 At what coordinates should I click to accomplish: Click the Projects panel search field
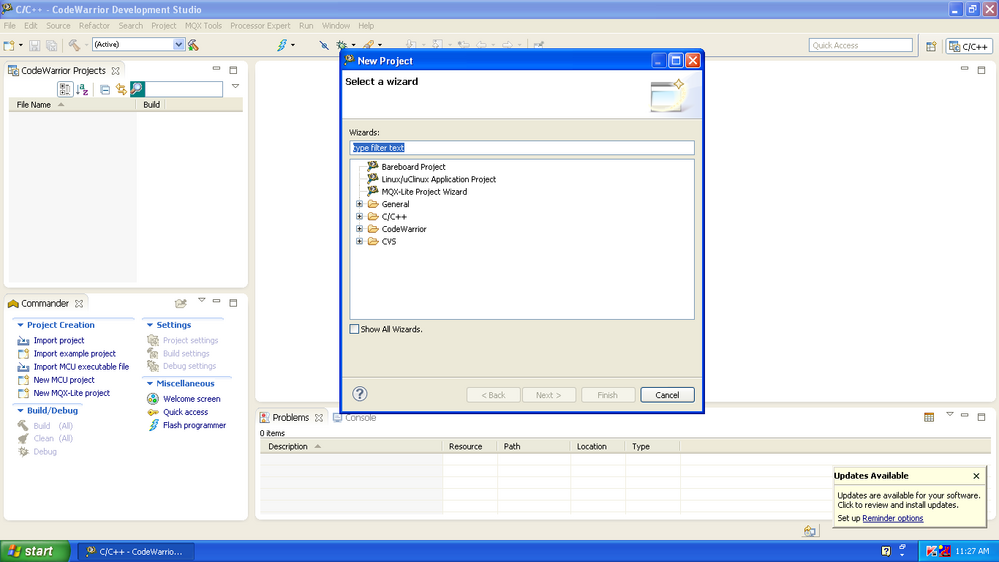[184, 89]
